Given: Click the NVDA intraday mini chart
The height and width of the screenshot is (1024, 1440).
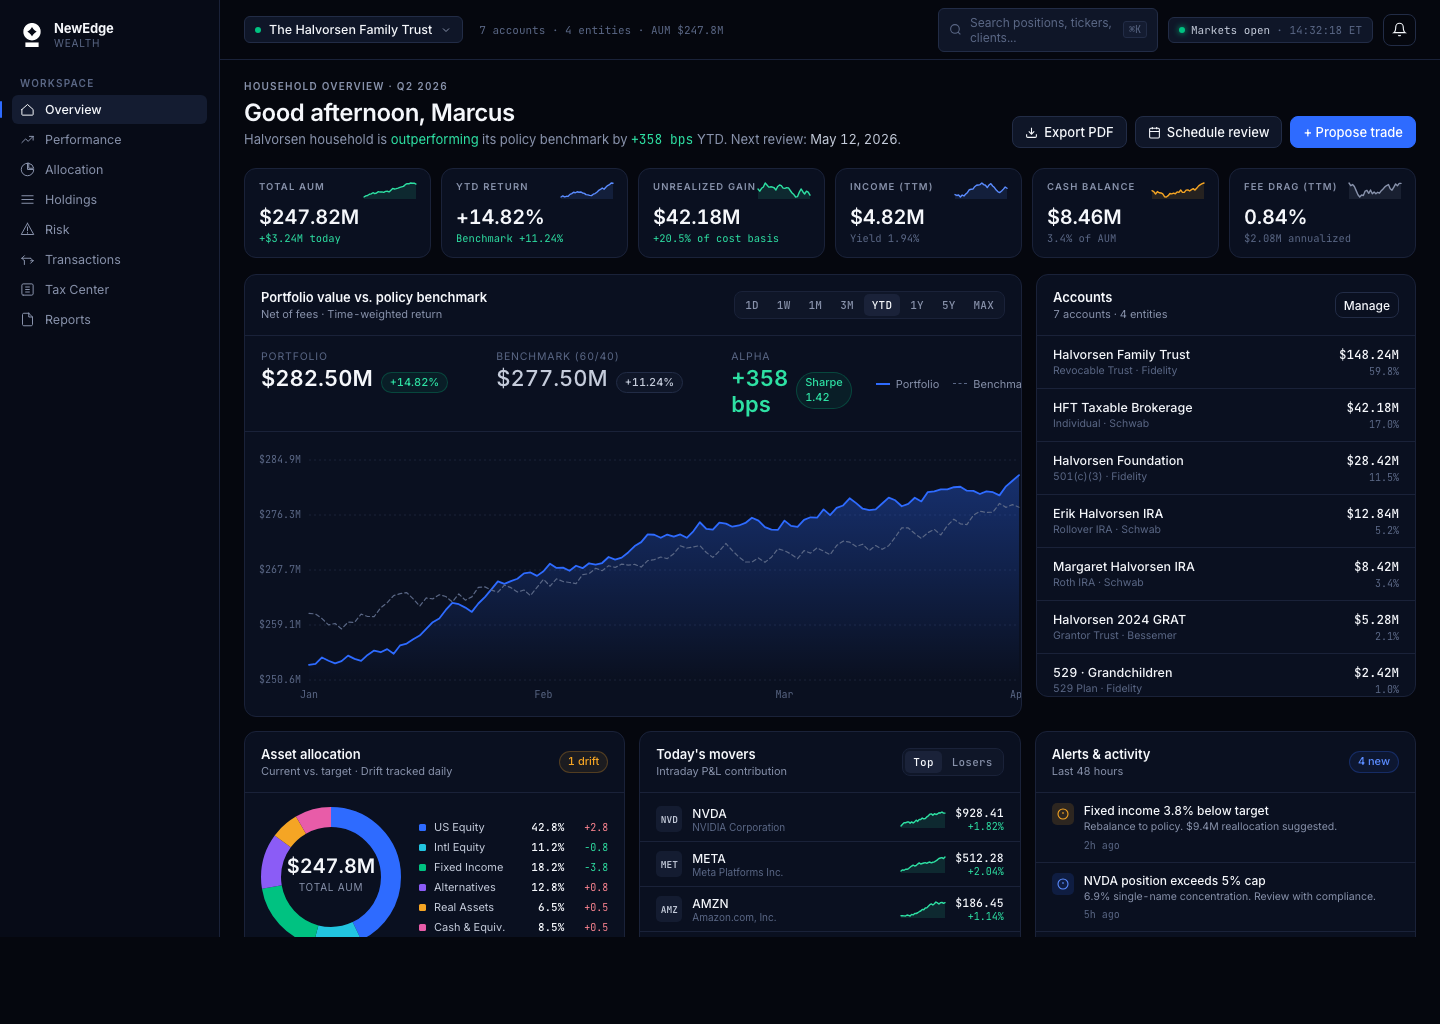Looking at the screenshot, I should [922, 820].
